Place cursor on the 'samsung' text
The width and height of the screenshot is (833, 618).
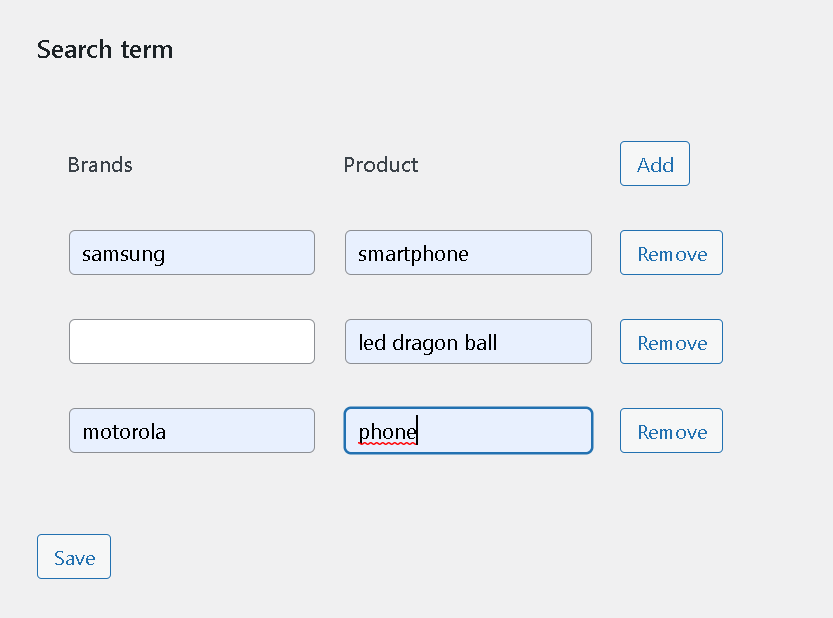click(123, 254)
